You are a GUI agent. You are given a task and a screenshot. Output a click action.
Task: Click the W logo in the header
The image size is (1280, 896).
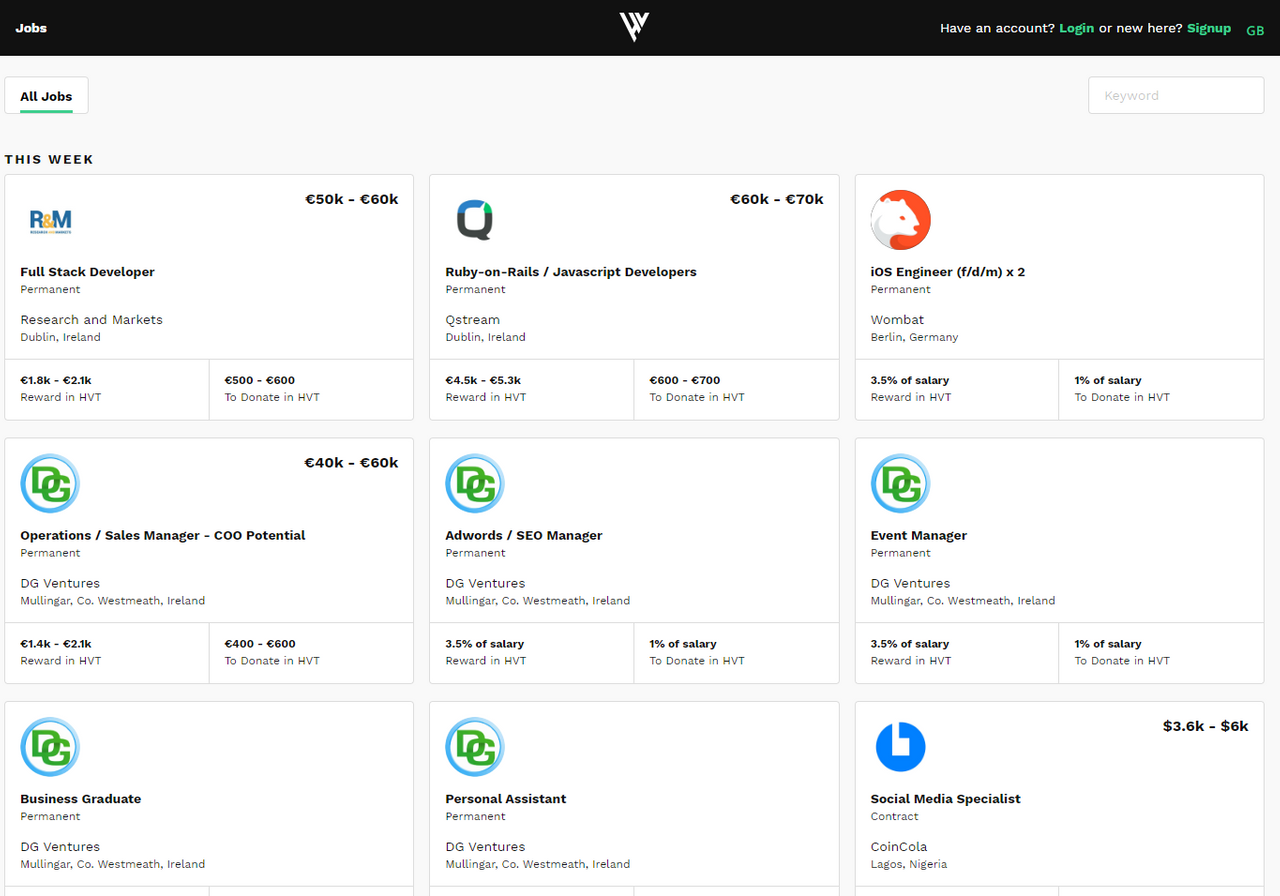point(634,27)
